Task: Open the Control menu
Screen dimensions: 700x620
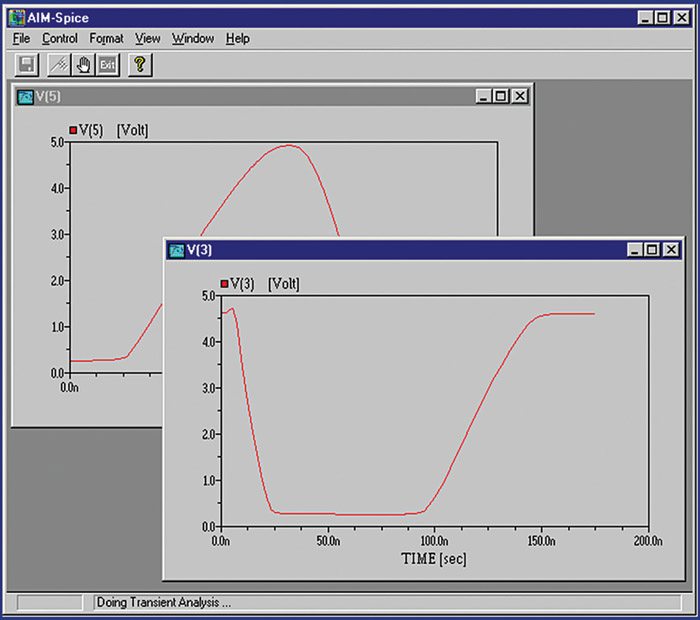Action: pos(59,38)
